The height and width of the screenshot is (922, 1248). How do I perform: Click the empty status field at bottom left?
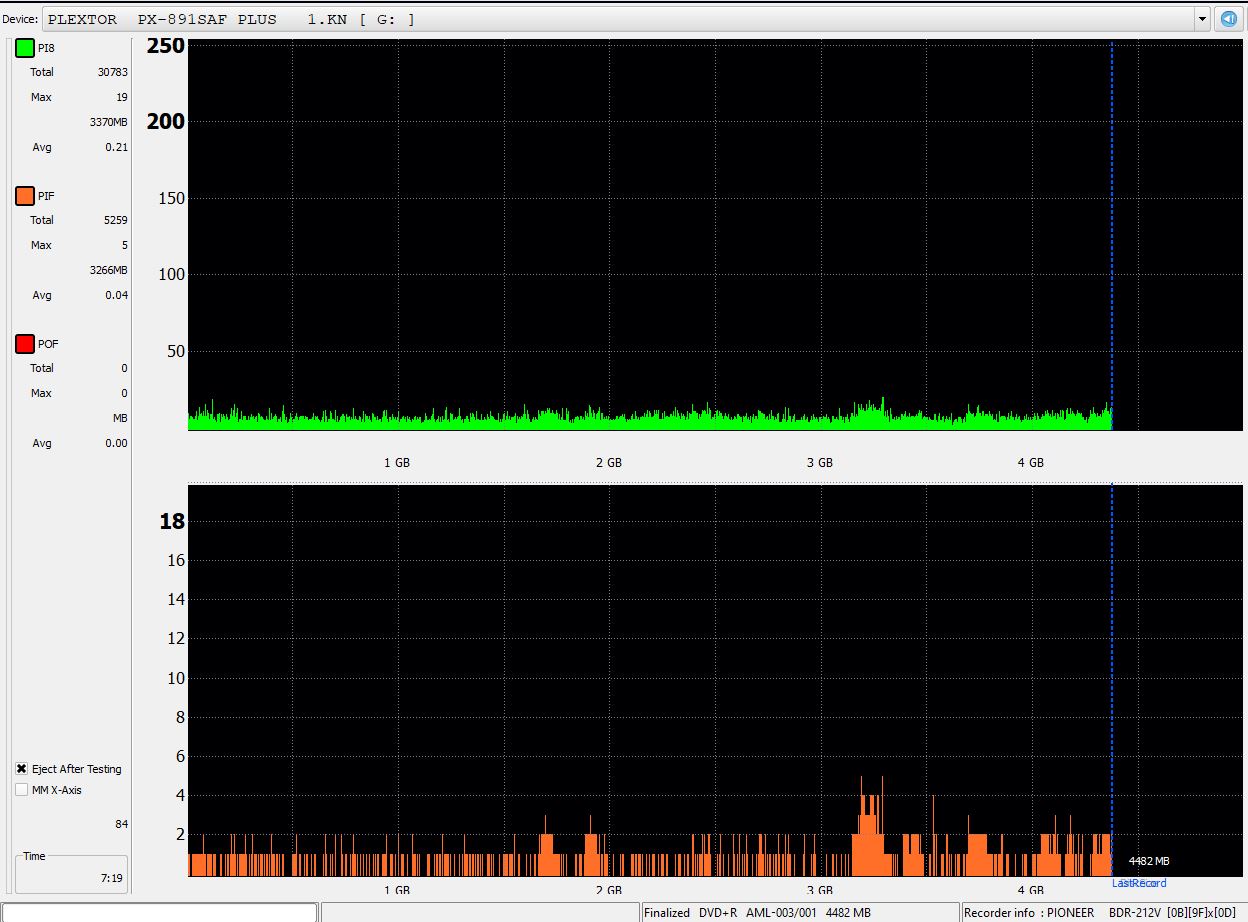point(160,912)
